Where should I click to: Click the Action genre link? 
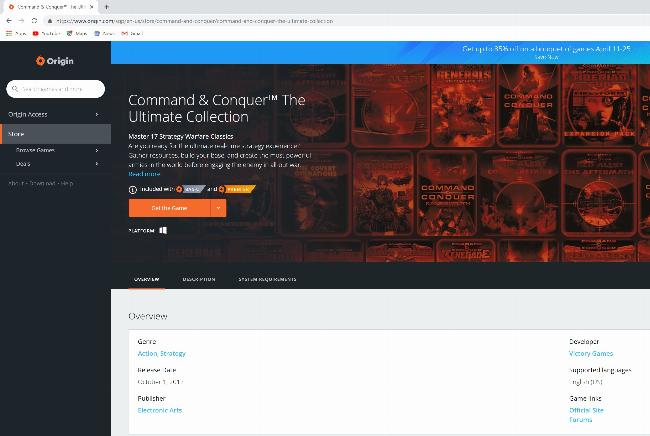(148, 354)
